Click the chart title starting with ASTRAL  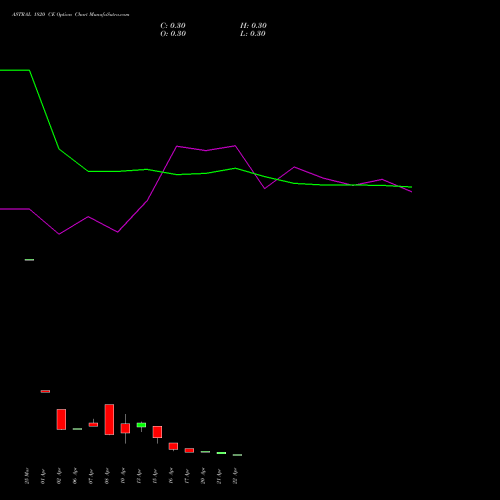click(71, 15)
